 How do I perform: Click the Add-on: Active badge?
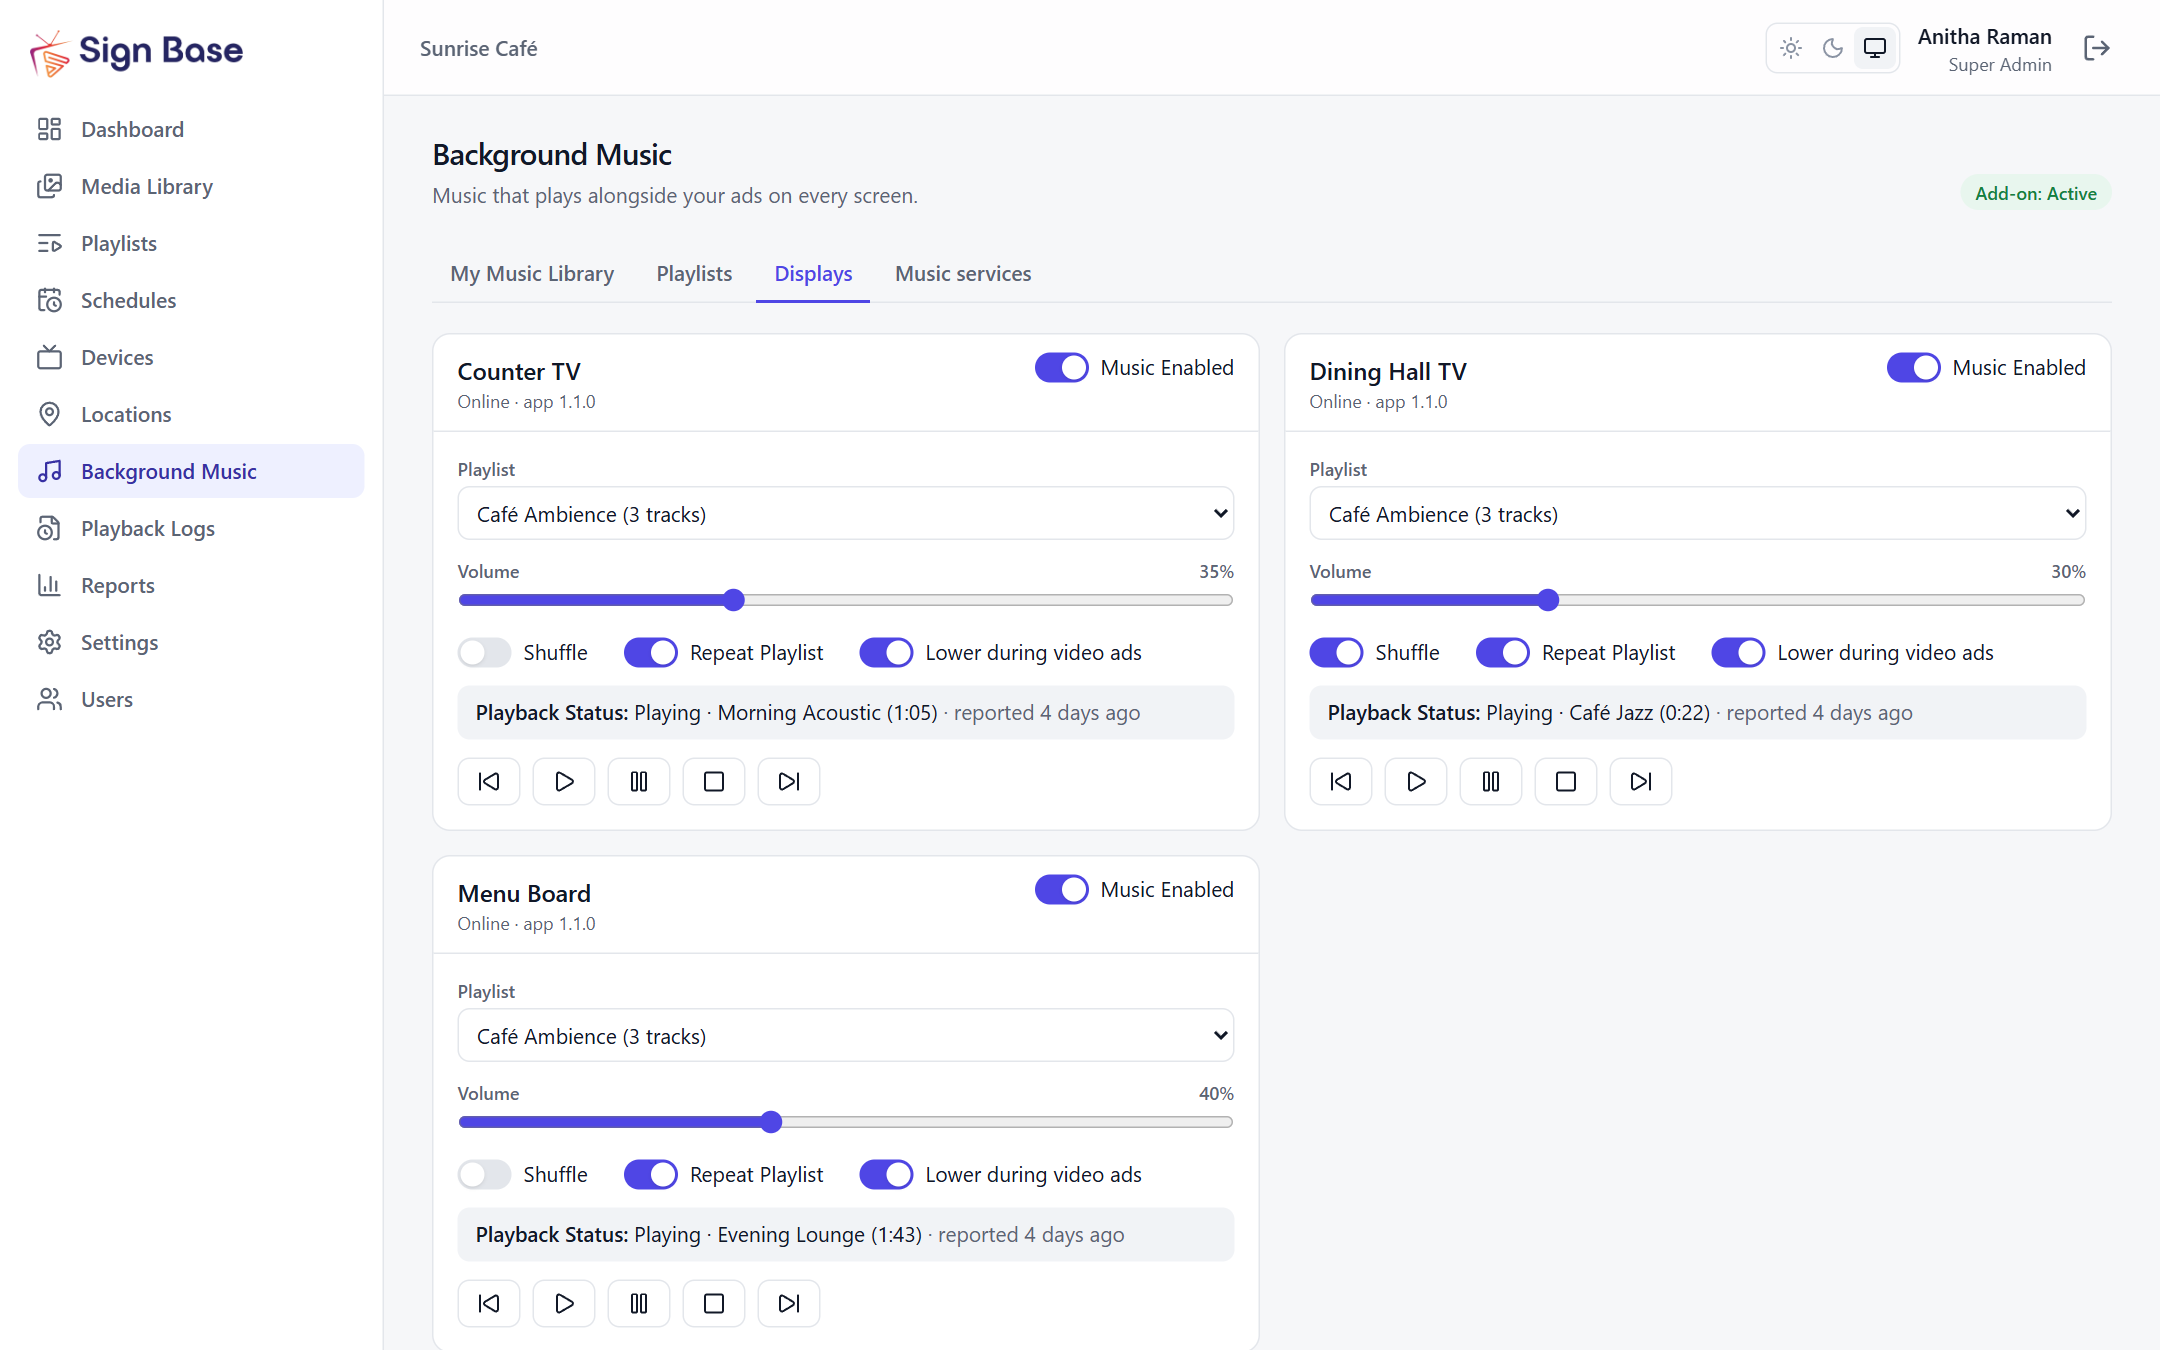point(2035,194)
